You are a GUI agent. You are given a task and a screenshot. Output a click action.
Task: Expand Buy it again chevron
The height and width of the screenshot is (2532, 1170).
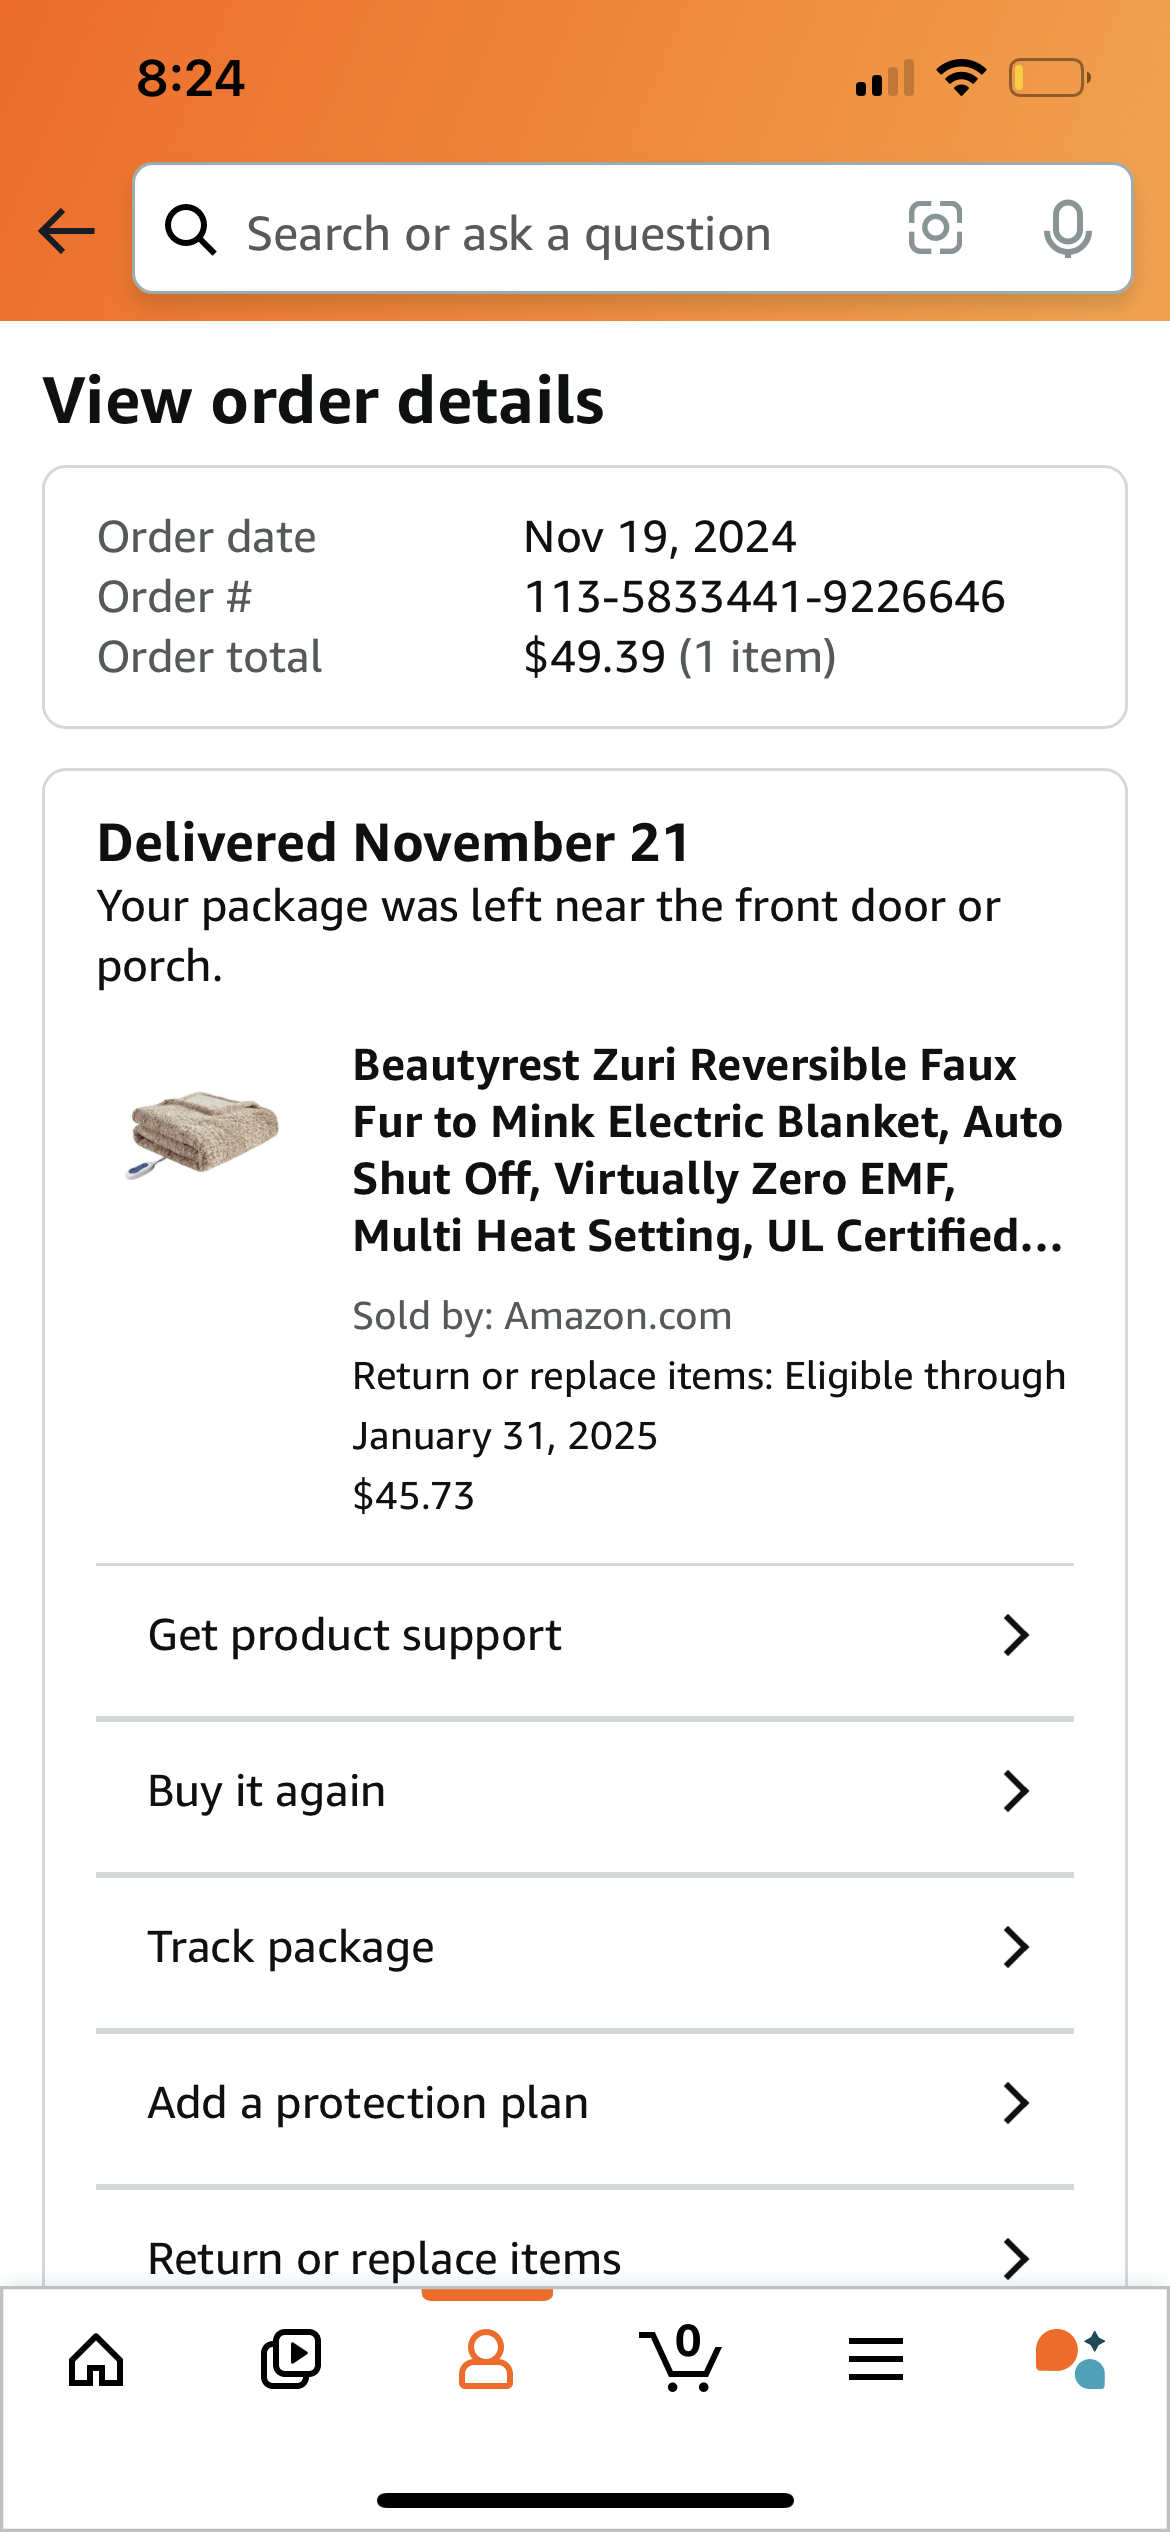pos(1016,1791)
